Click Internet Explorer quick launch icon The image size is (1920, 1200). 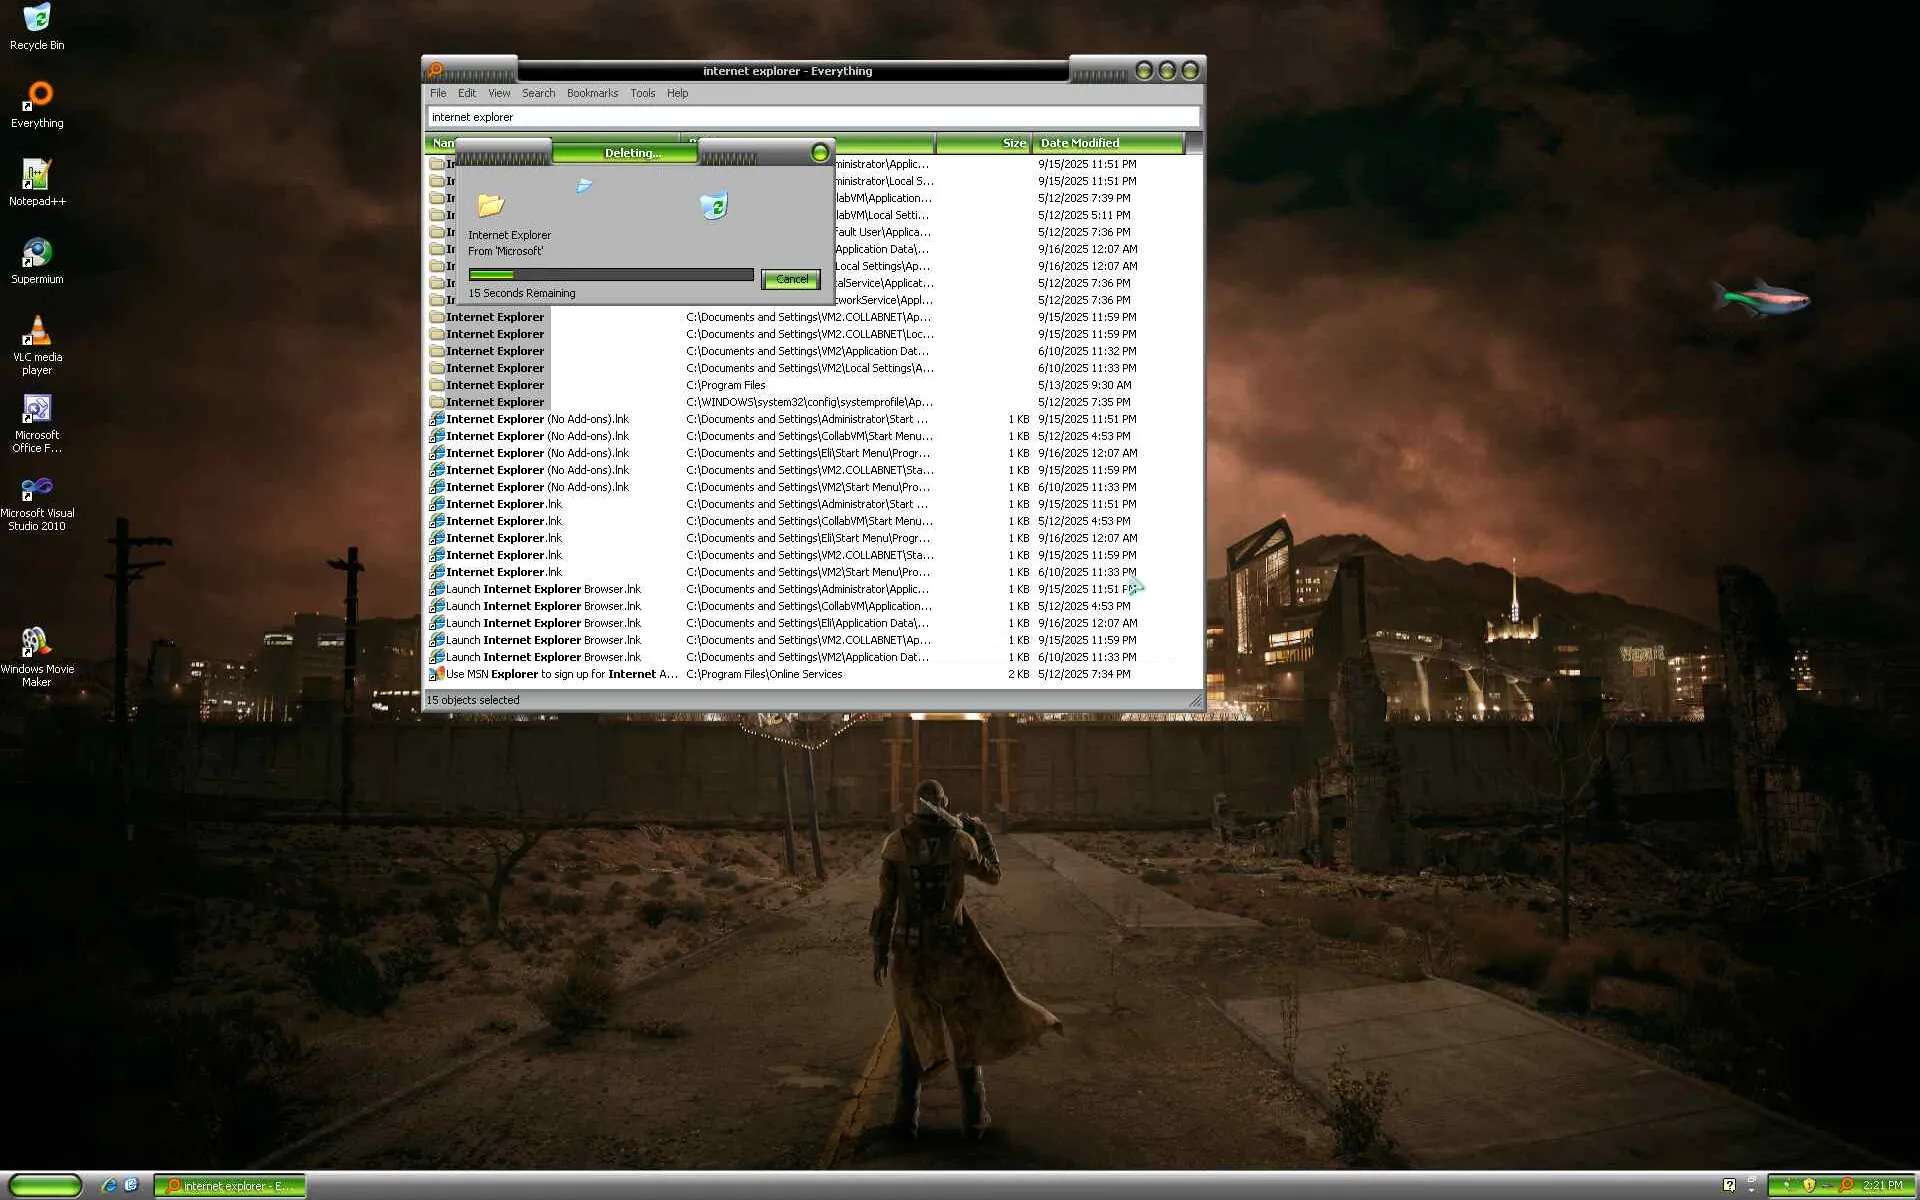(x=109, y=1185)
